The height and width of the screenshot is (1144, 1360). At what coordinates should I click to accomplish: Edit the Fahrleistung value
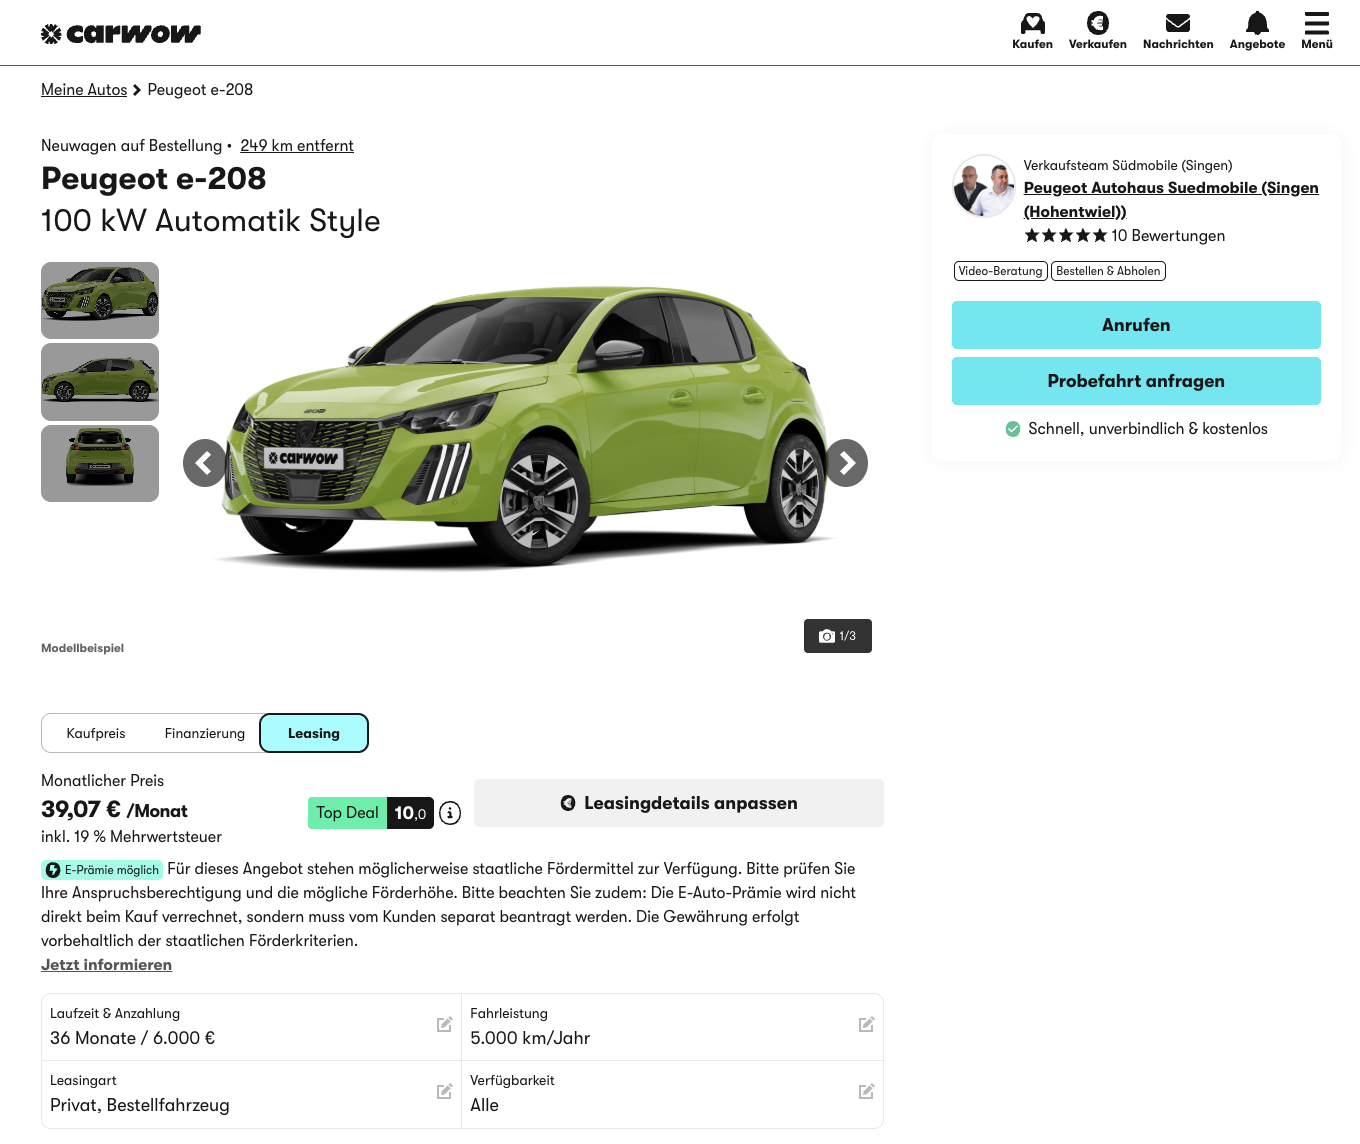(x=866, y=1025)
